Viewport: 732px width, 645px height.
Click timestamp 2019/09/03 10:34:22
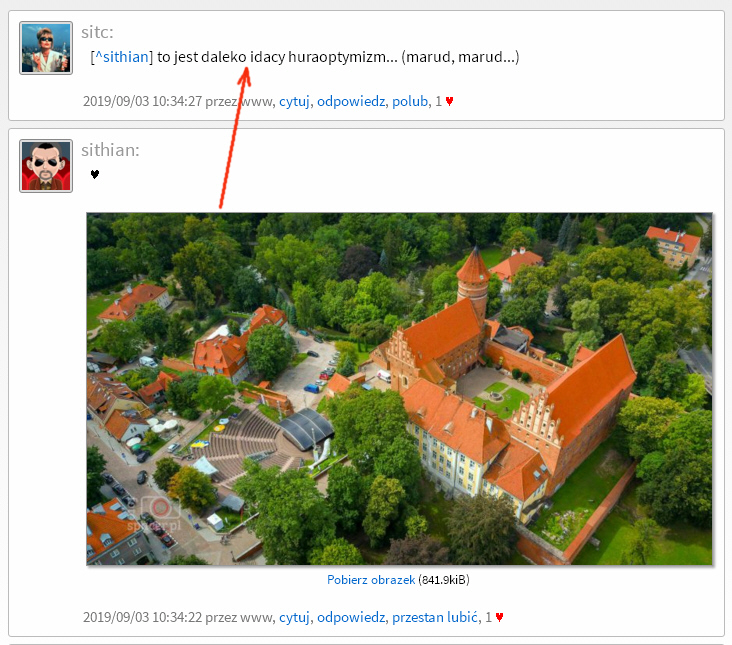tap(142, 617)
